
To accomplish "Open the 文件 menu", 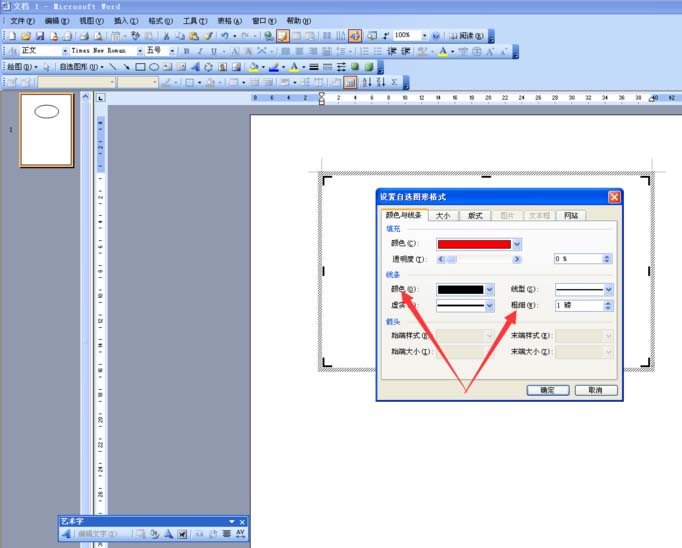I will tap(22, 21).
